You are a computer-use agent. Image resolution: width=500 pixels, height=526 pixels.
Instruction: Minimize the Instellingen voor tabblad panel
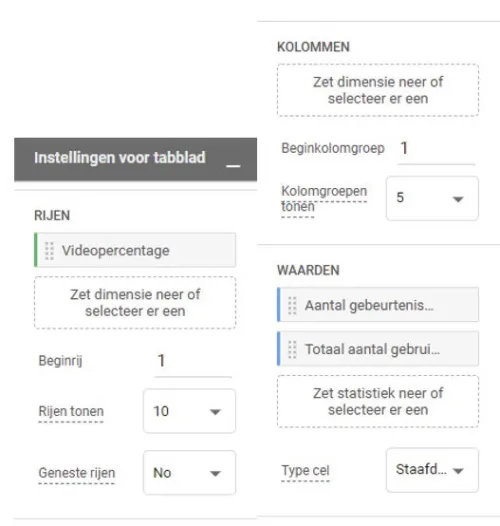(x=233, y=165)
